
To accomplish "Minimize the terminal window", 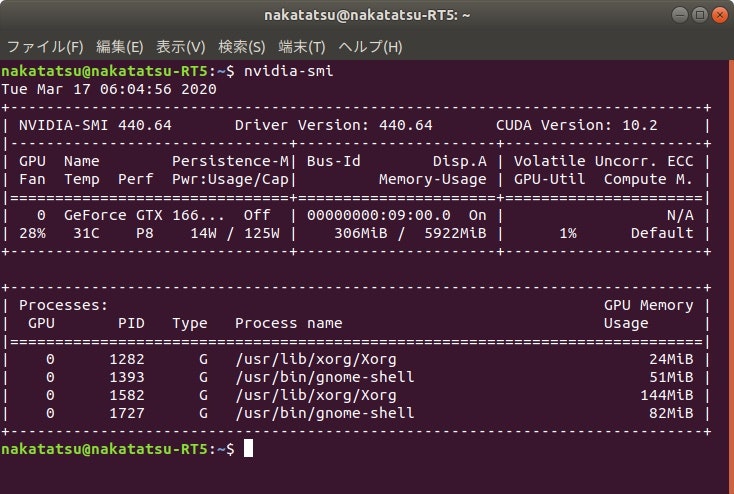I will click(x=680, y=15).
